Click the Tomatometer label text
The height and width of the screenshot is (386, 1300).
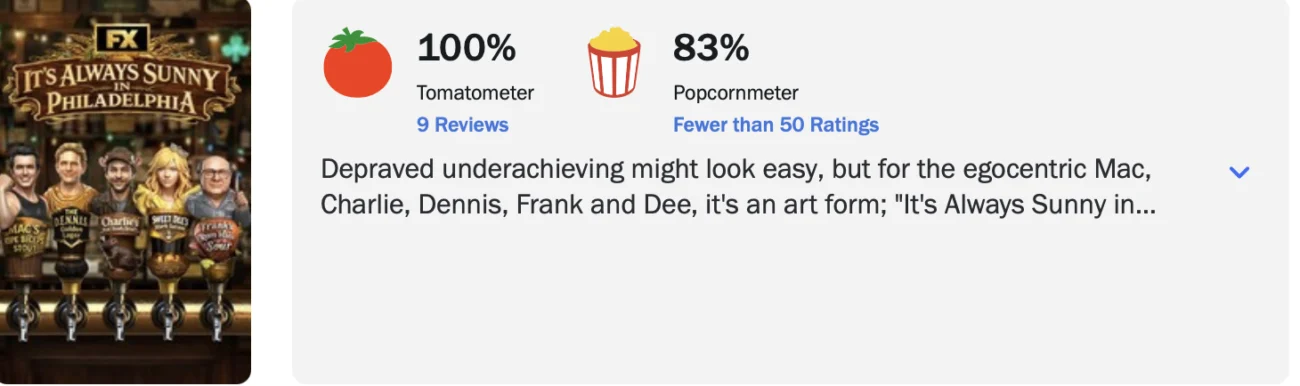(x=475, y=93)
